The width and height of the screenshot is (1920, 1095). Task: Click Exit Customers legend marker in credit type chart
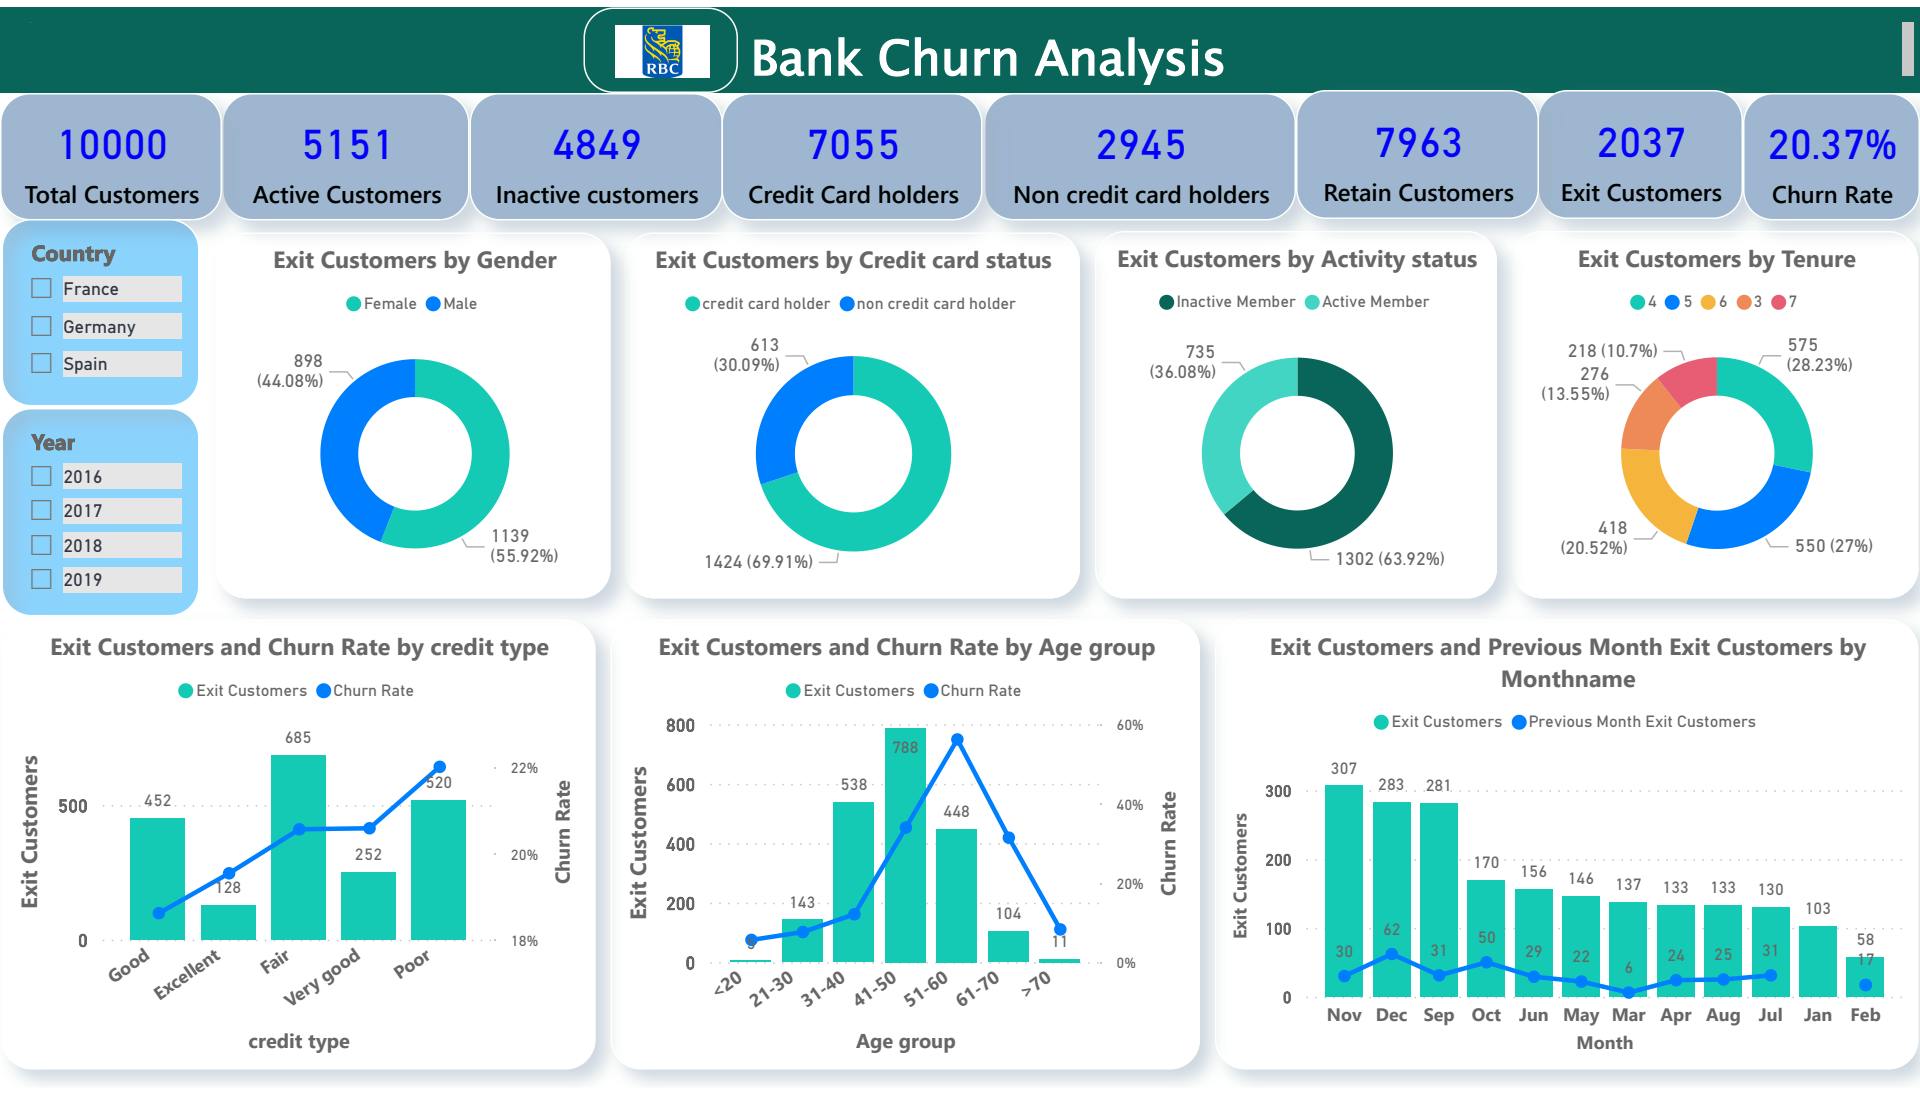(x=185, y=691)
